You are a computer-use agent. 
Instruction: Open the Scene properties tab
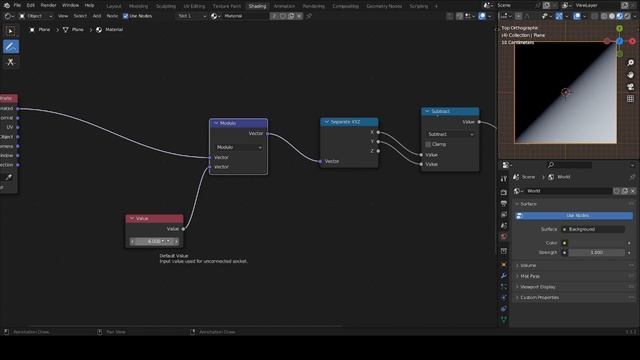point(504,226)
